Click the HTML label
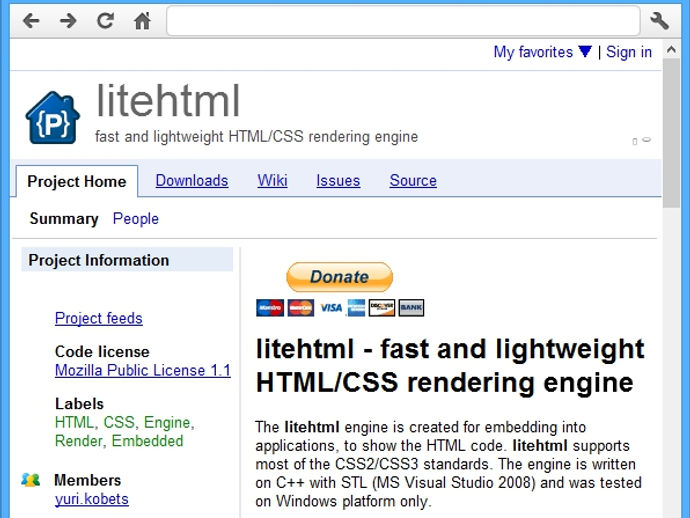This screenshot has height=518, width=690. [74, 422]
